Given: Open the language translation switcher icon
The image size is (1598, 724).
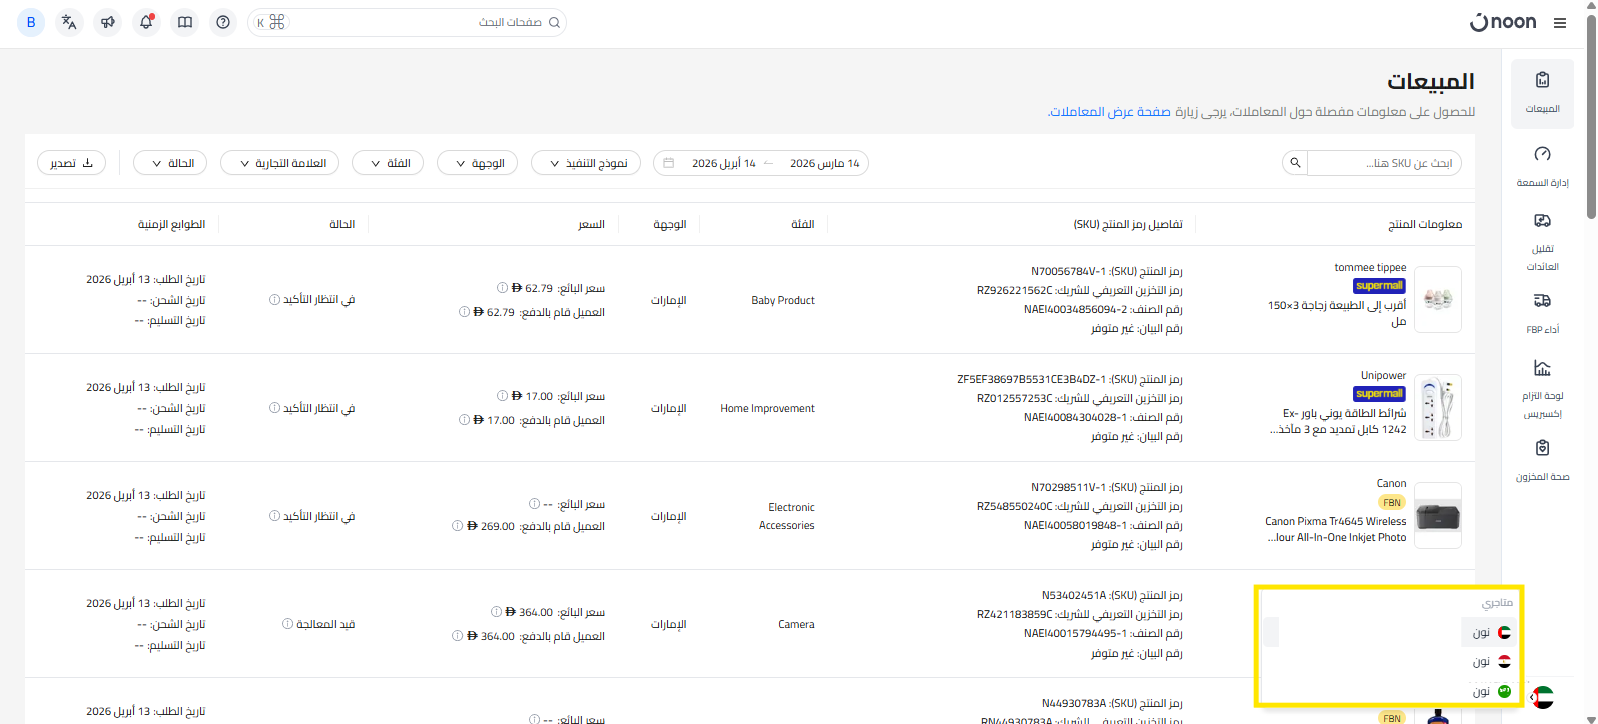Looking at the screenshot, I should (x=69, y=22).
